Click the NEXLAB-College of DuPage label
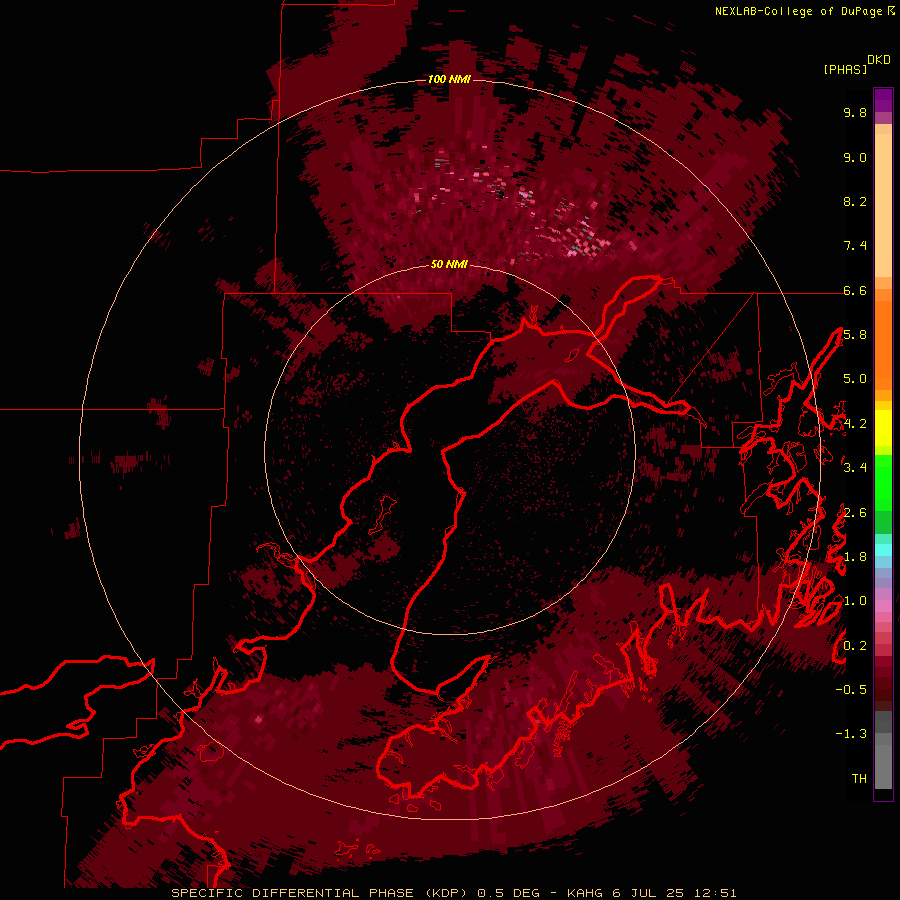Viewport: 900px width, 900px height. point(798,11)
